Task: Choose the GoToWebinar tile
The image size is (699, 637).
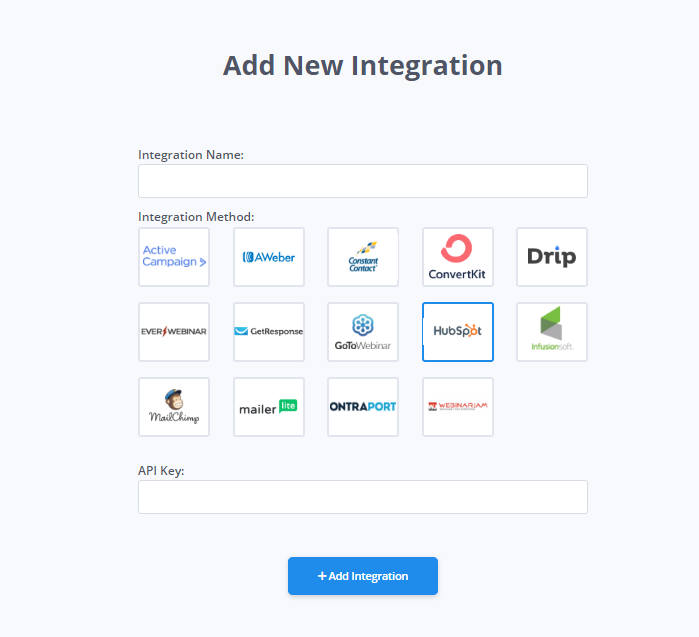Action: (363, 332)
